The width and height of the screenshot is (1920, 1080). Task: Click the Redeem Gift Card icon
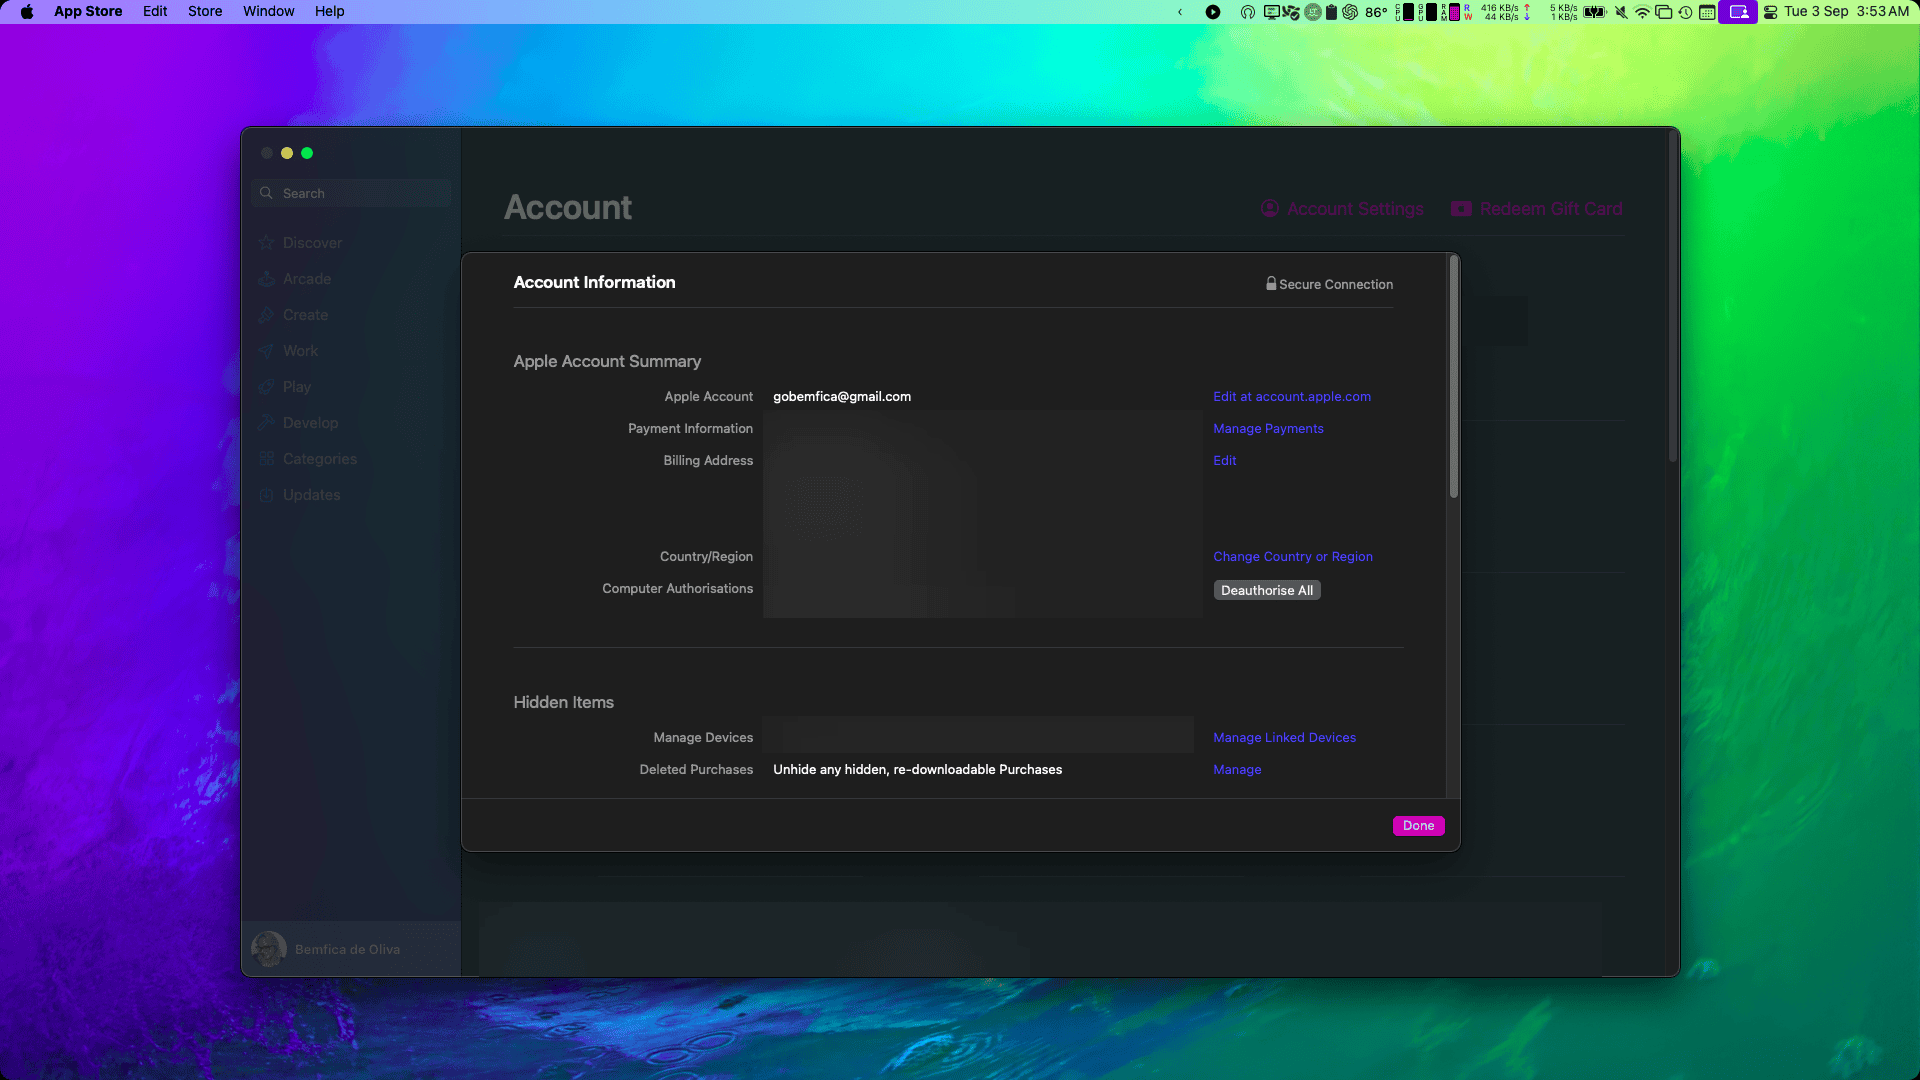coord(1461,208)
